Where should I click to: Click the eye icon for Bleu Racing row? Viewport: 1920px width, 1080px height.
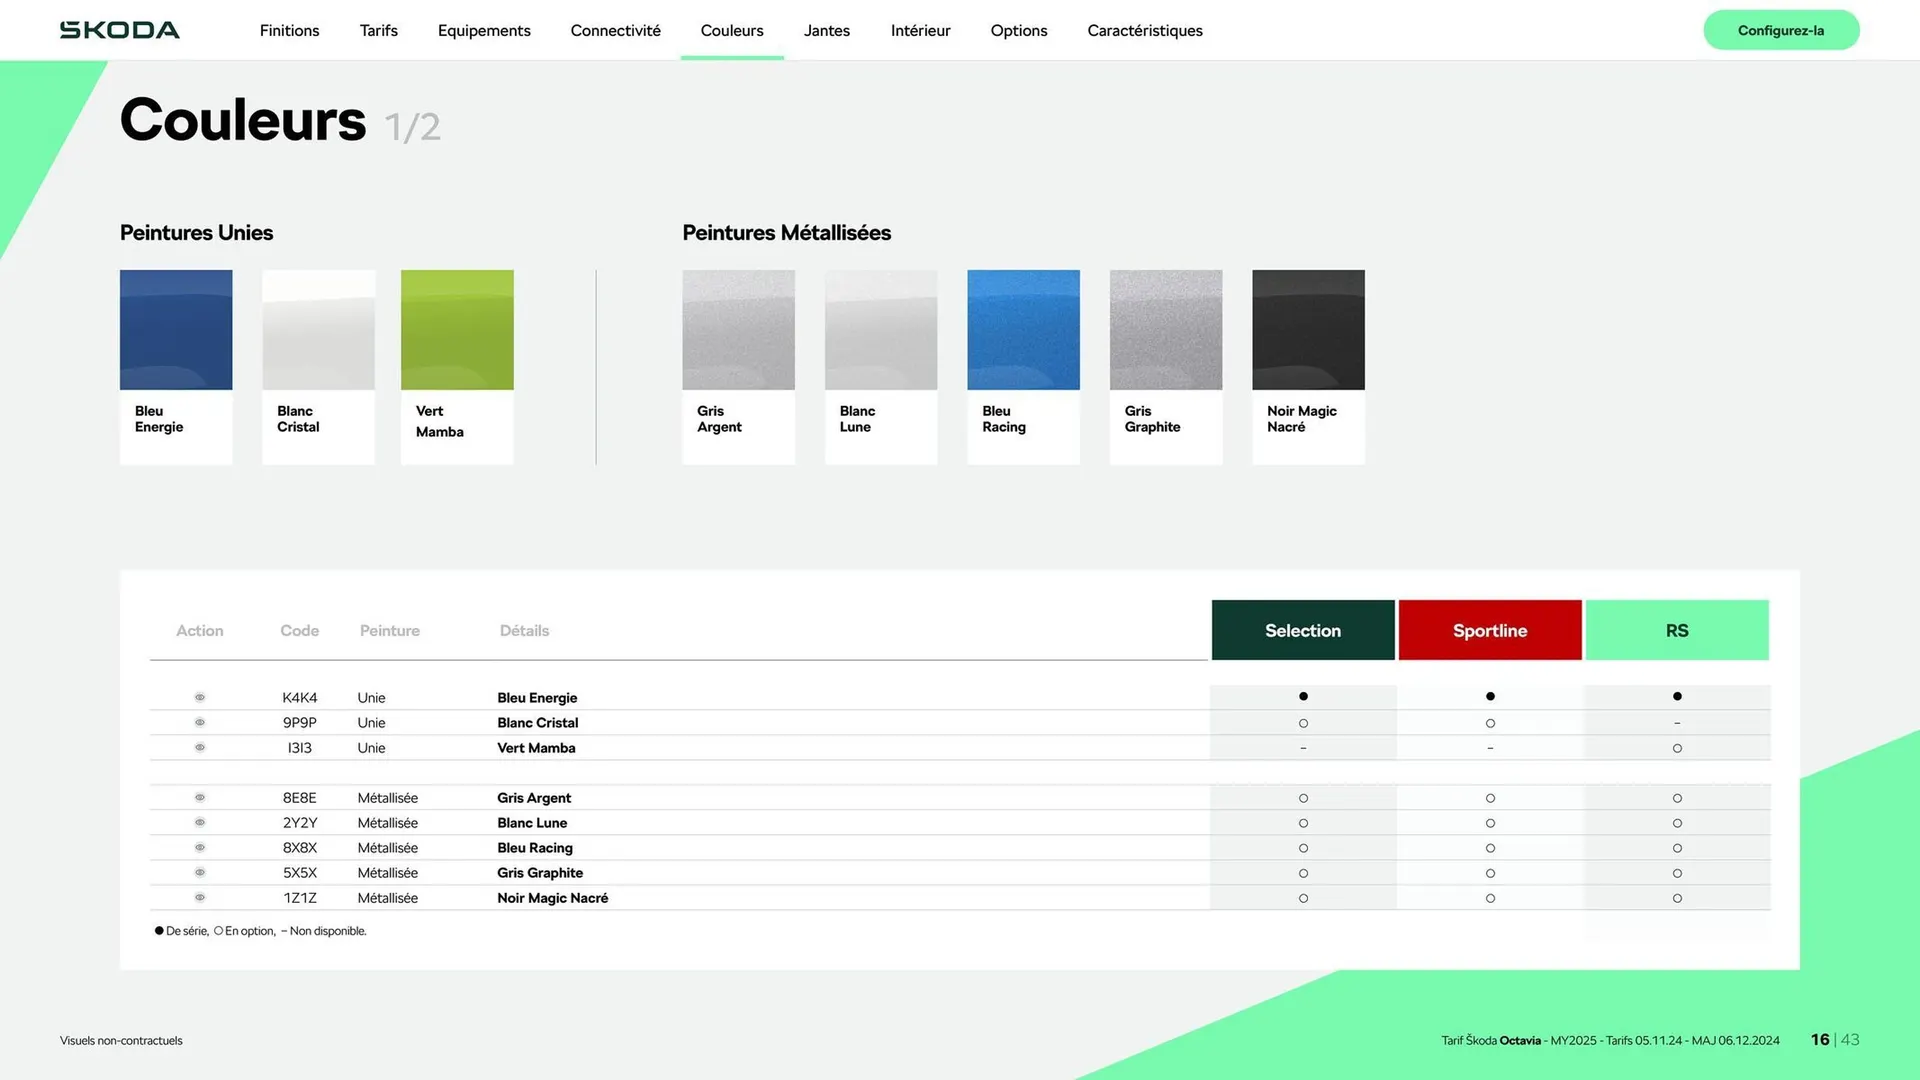[200, 847]
